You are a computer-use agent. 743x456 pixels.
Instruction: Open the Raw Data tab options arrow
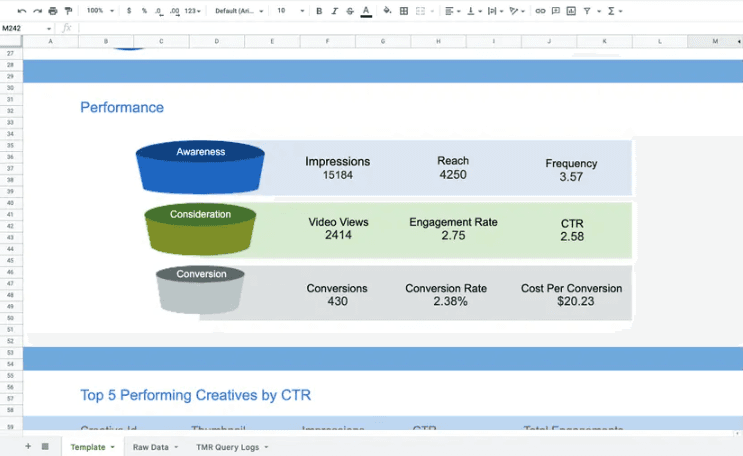tap(176, 447)
